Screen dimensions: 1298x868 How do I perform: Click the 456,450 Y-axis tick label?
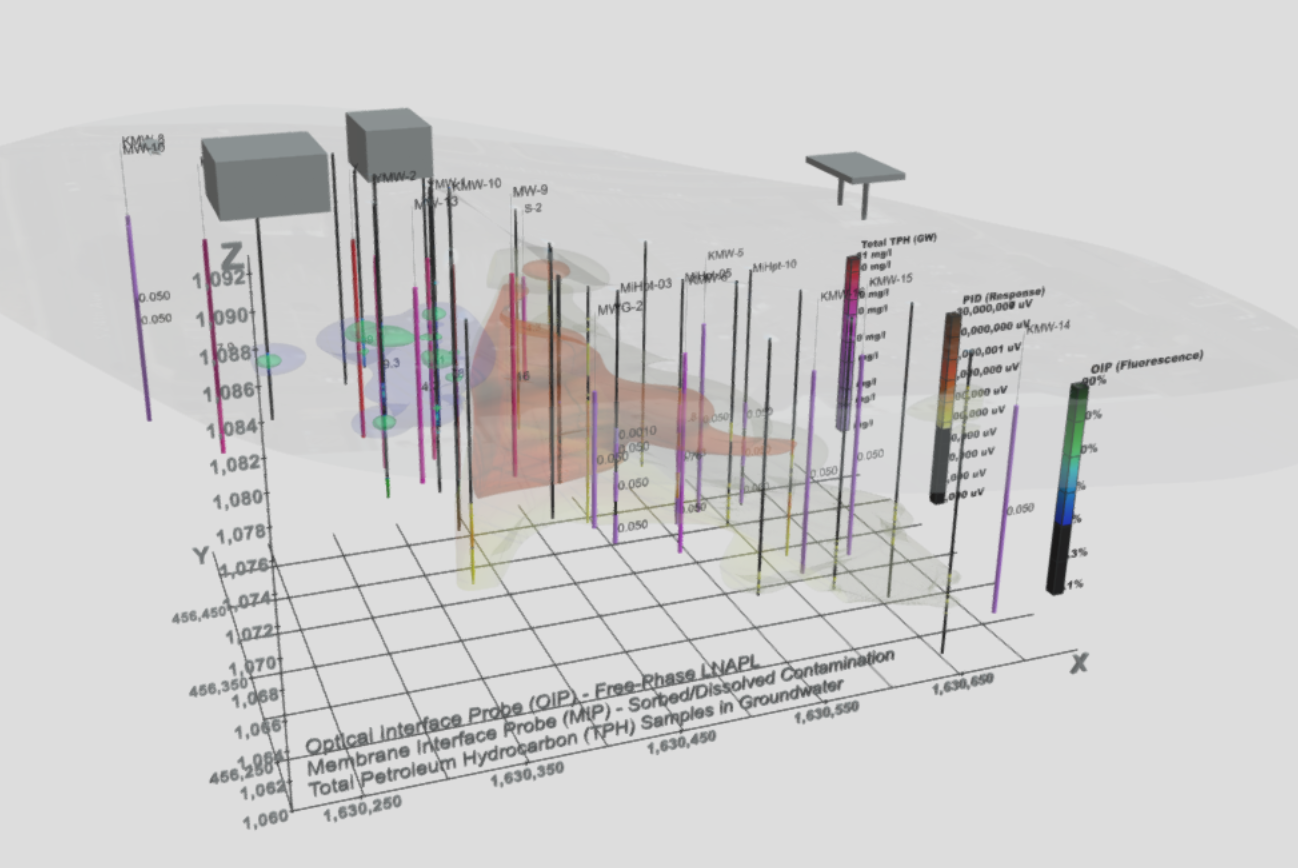pos(199,617)
